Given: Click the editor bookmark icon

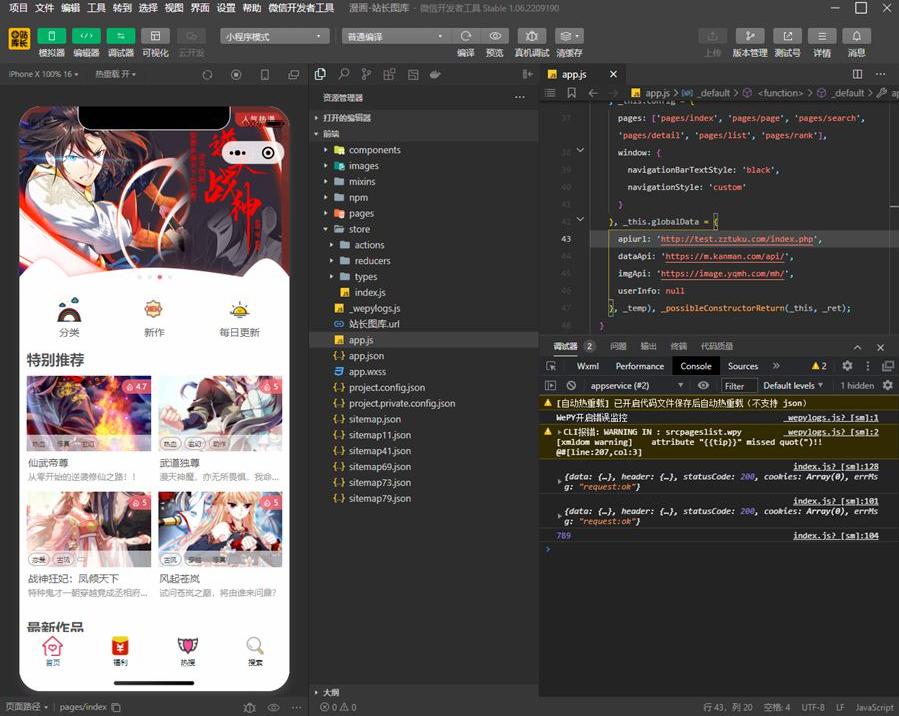Looking at the screenshot, I should point(572,93).
